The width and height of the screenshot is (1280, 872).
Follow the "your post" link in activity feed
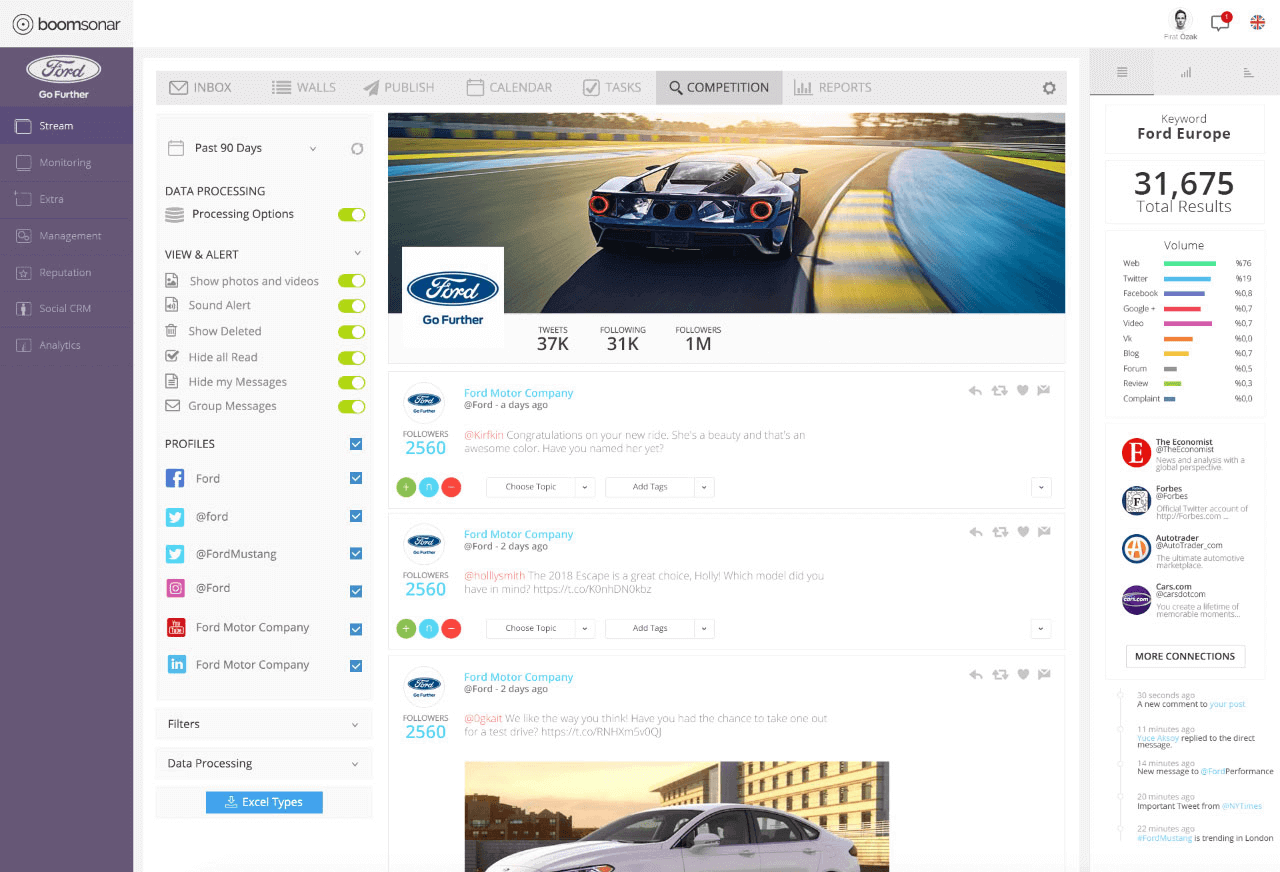(1227, 705)
